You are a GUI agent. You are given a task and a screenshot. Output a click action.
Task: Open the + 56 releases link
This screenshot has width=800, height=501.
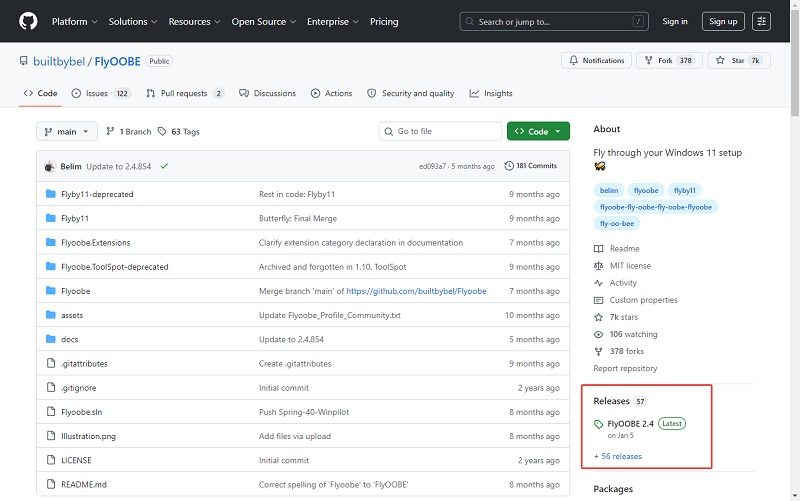coord(618,456)
